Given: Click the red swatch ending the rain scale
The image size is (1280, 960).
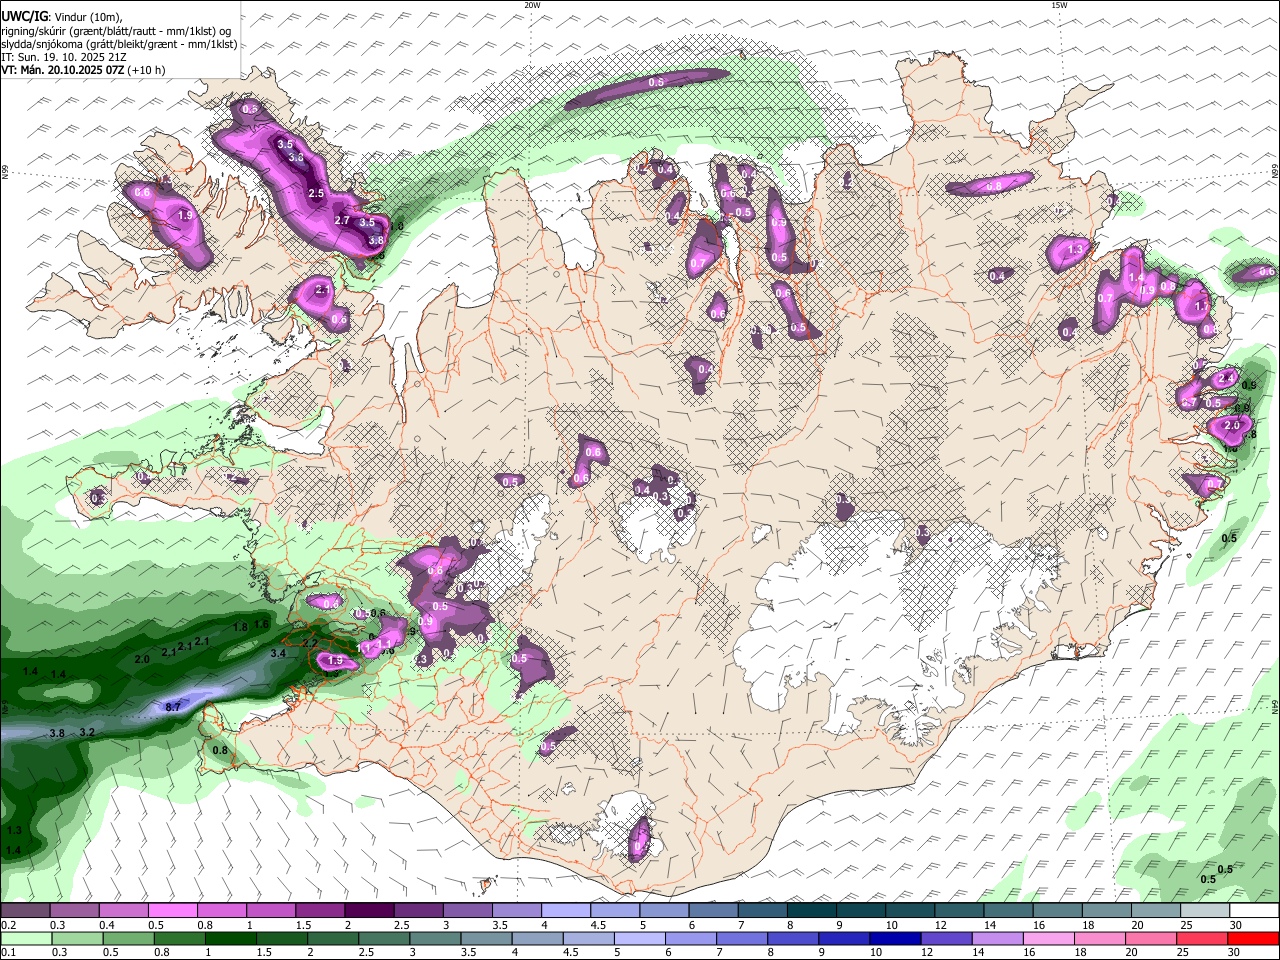Looking at the screenshot, I should click(x=1253, y=938).
